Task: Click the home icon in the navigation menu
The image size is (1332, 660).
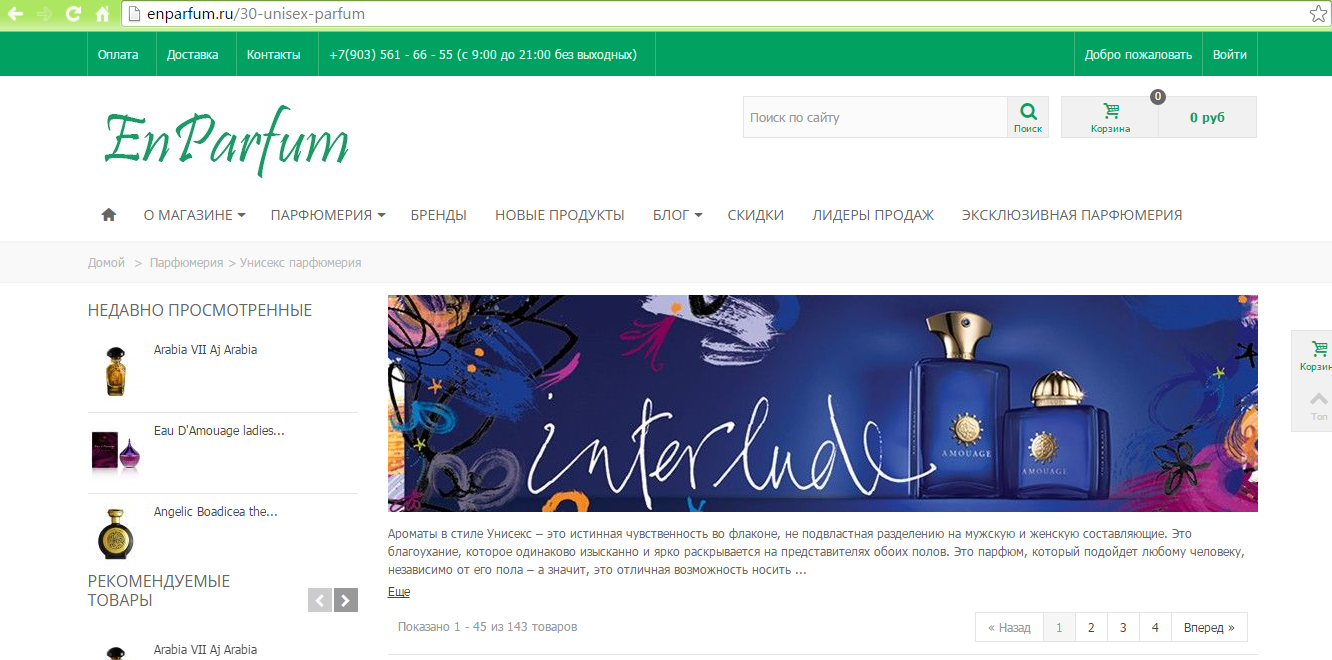Action: pyautogui.click(x=109, y=215)
